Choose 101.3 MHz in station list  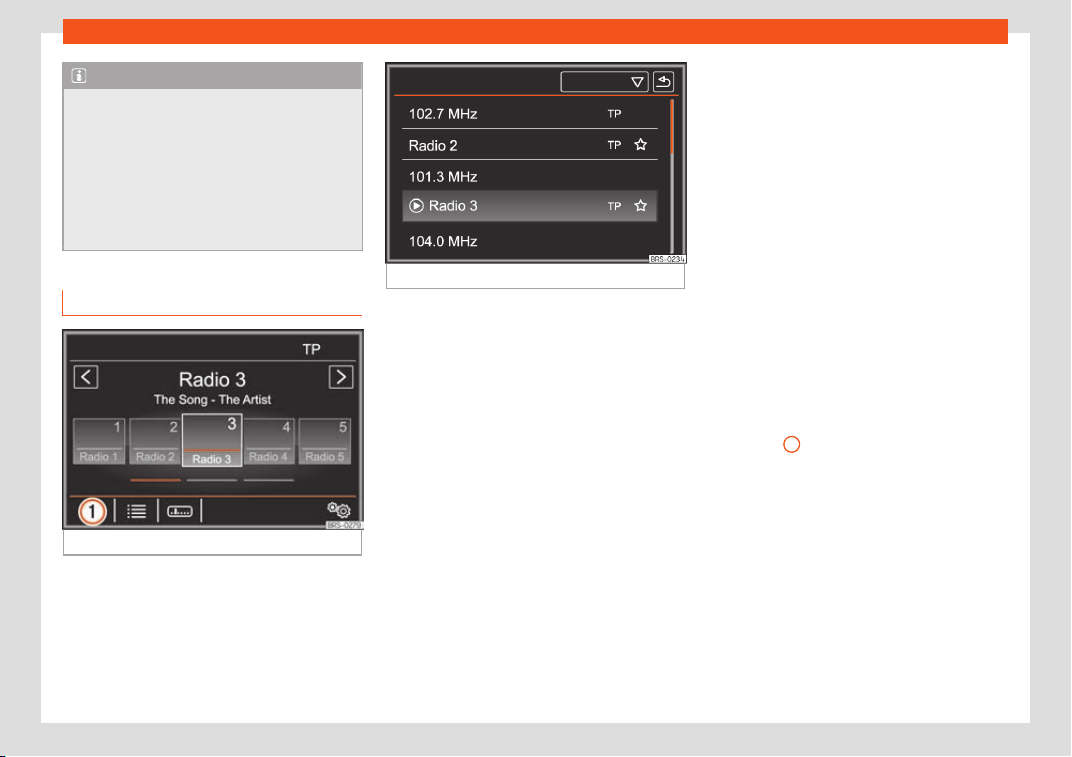coord(530,176)
